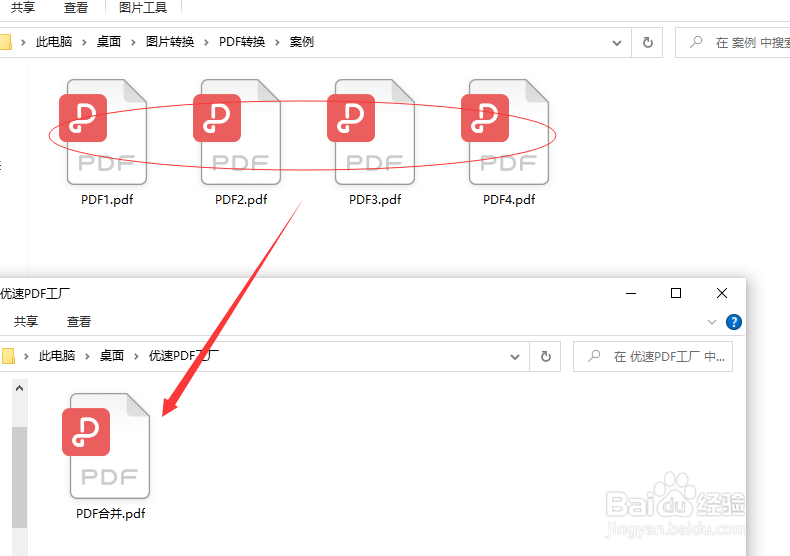
Task: Go to 此电脑 in the 优速PDF工厂 window's address bar
Action: 57,356
